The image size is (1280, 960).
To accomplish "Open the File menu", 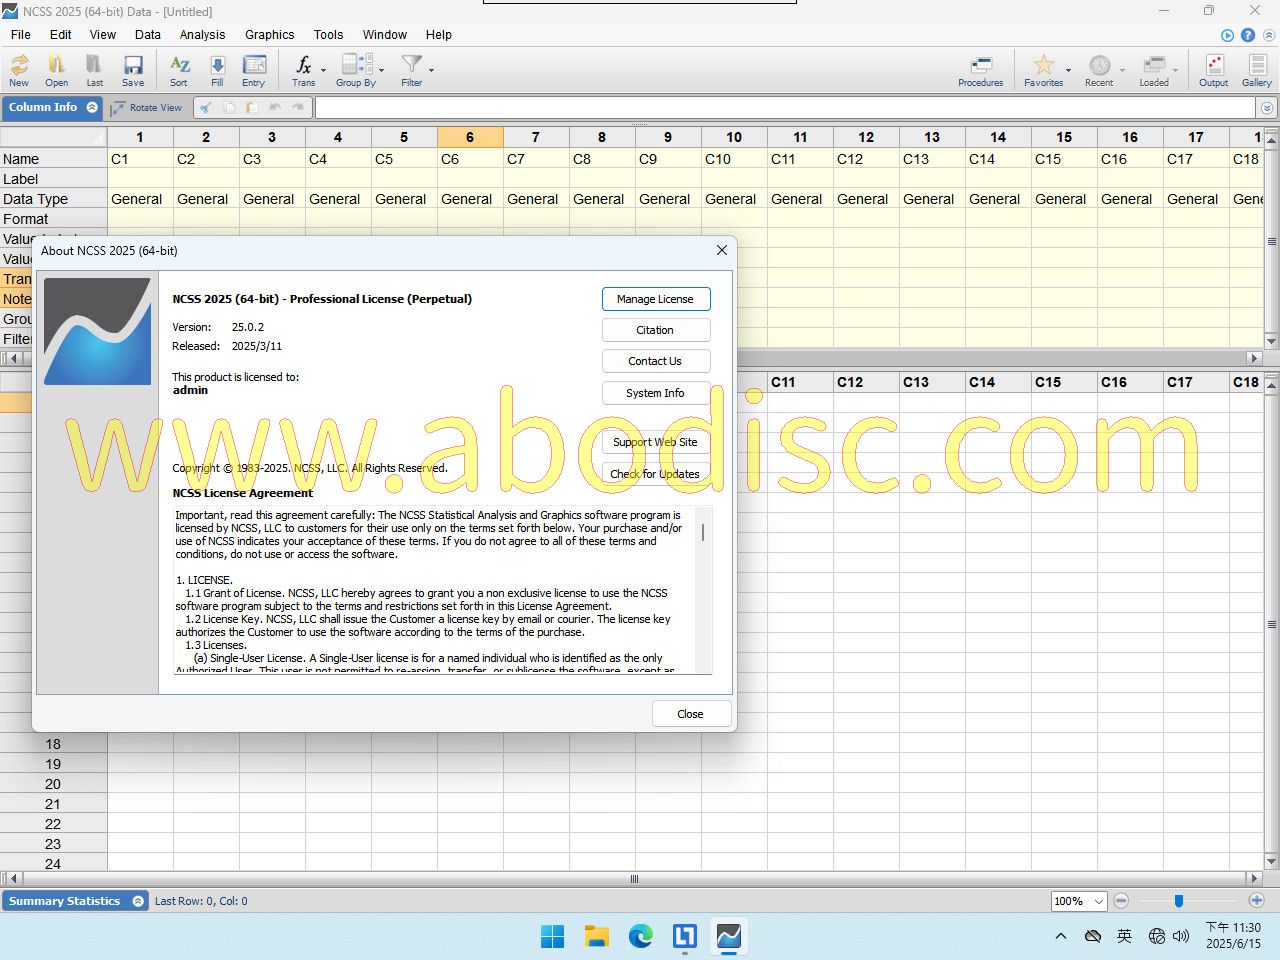I will coord(20,34).
